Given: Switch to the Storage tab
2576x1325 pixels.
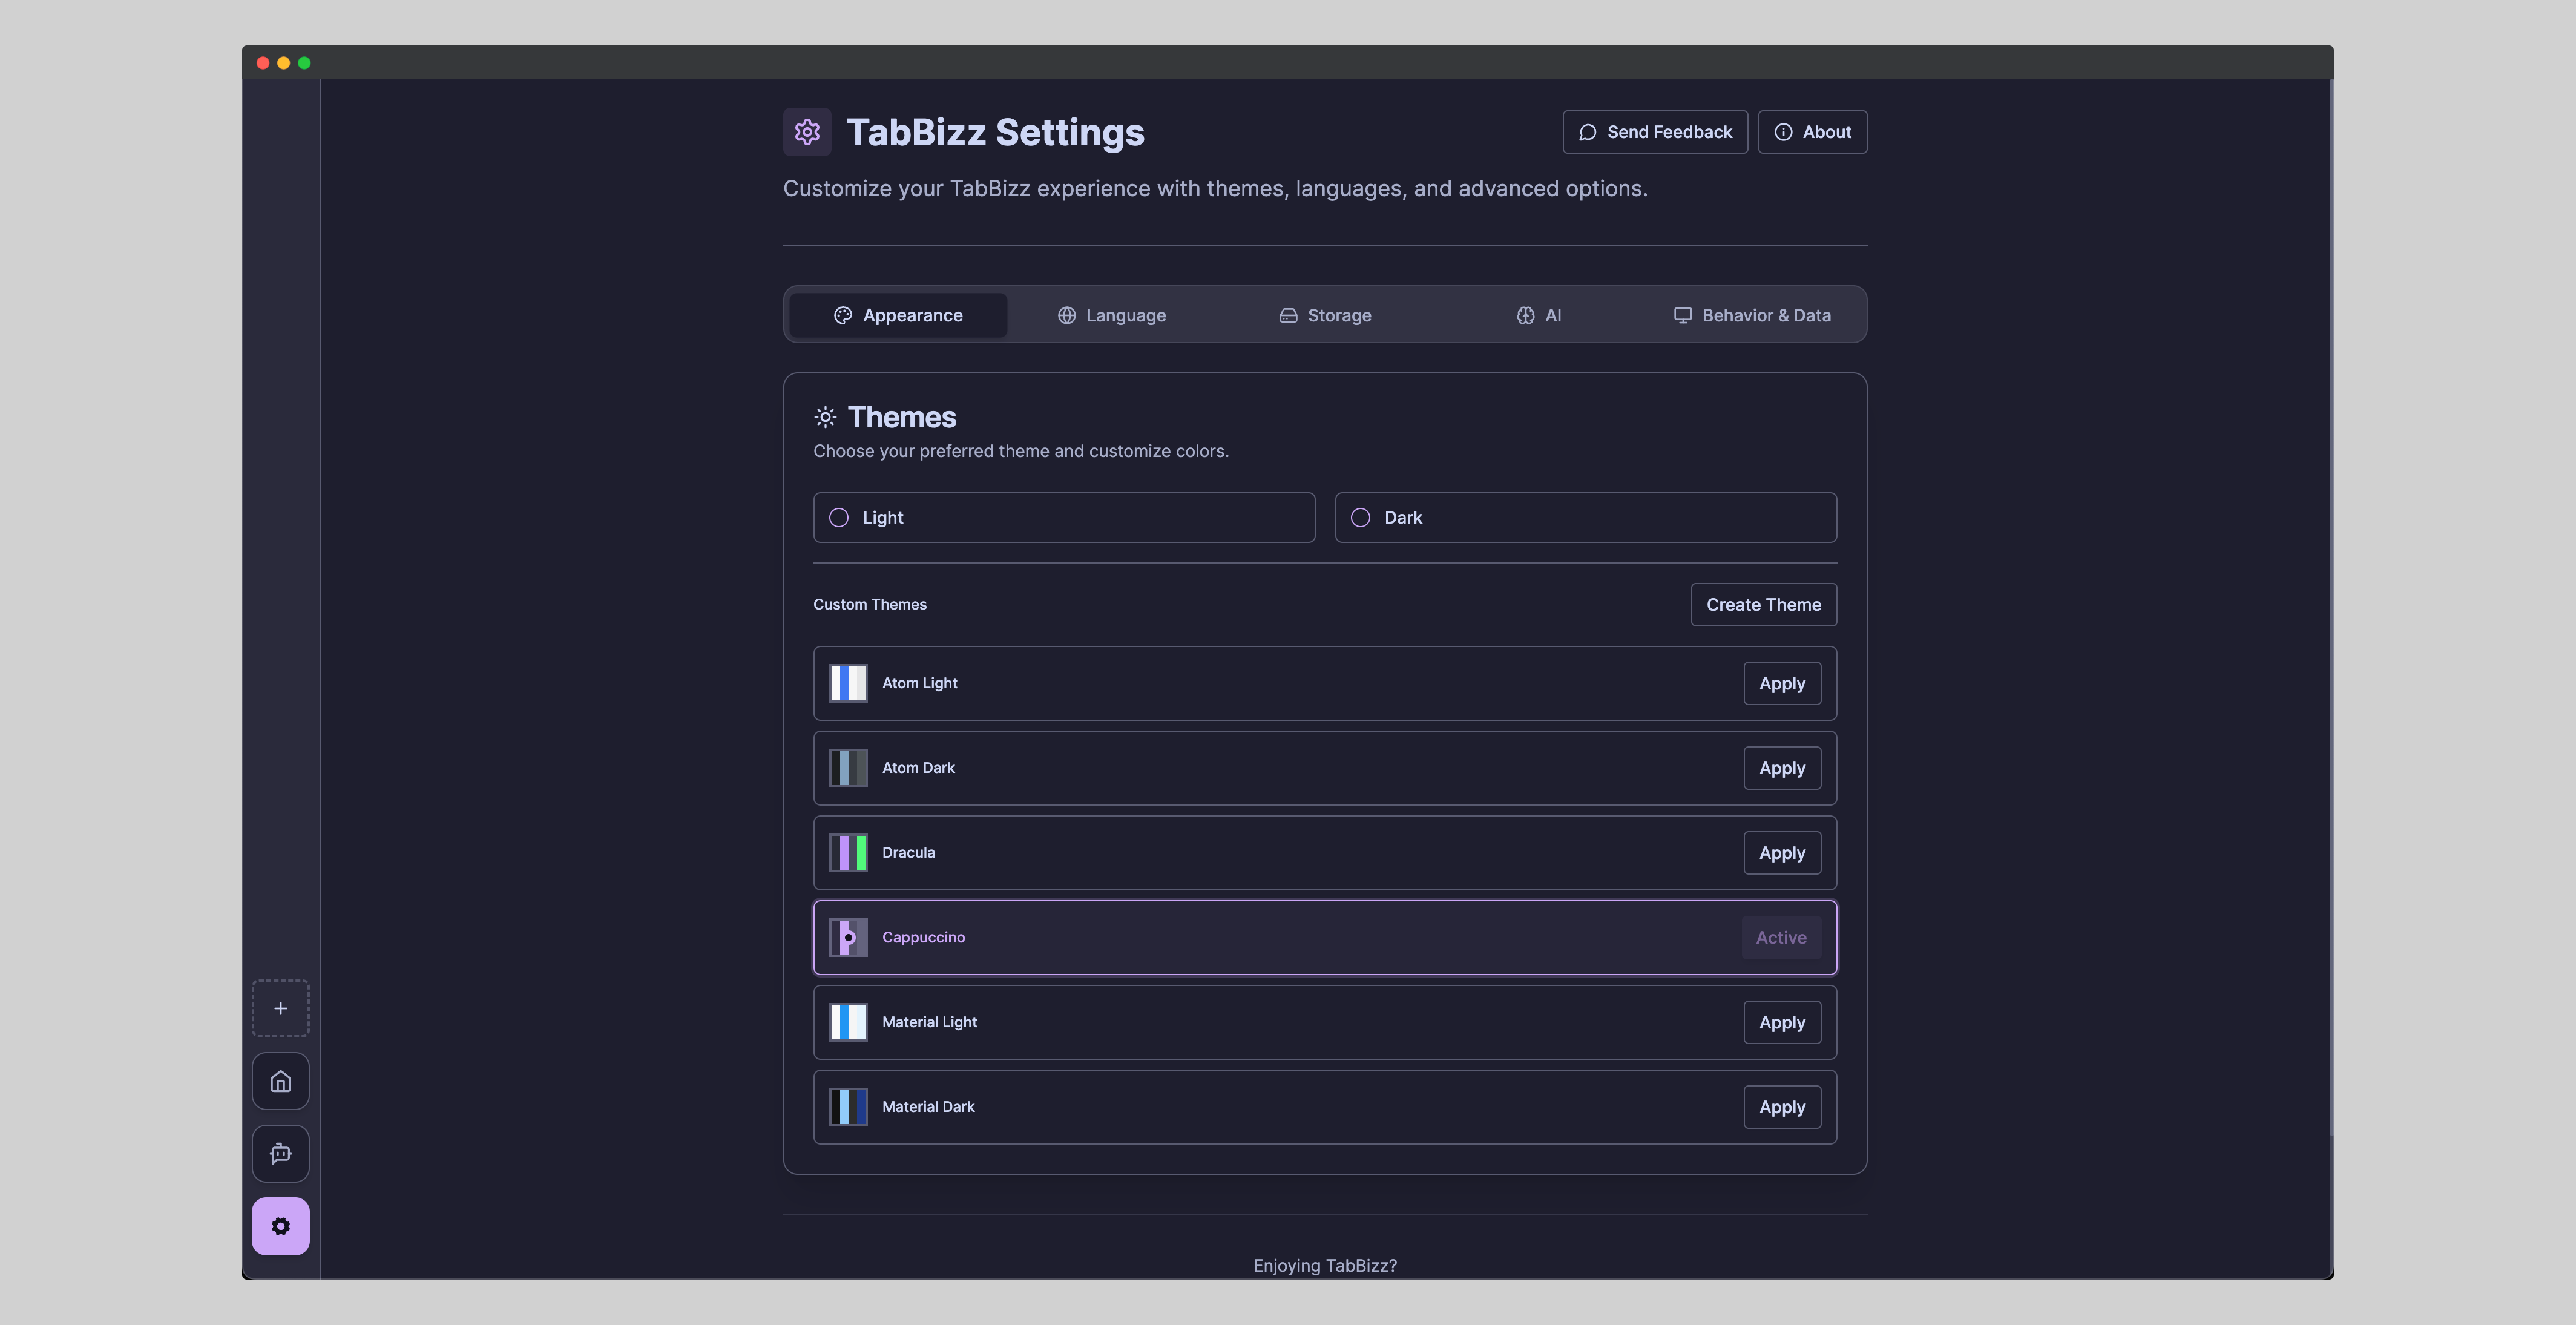Looking at the screenshot, I should [x=1325, y=315].
